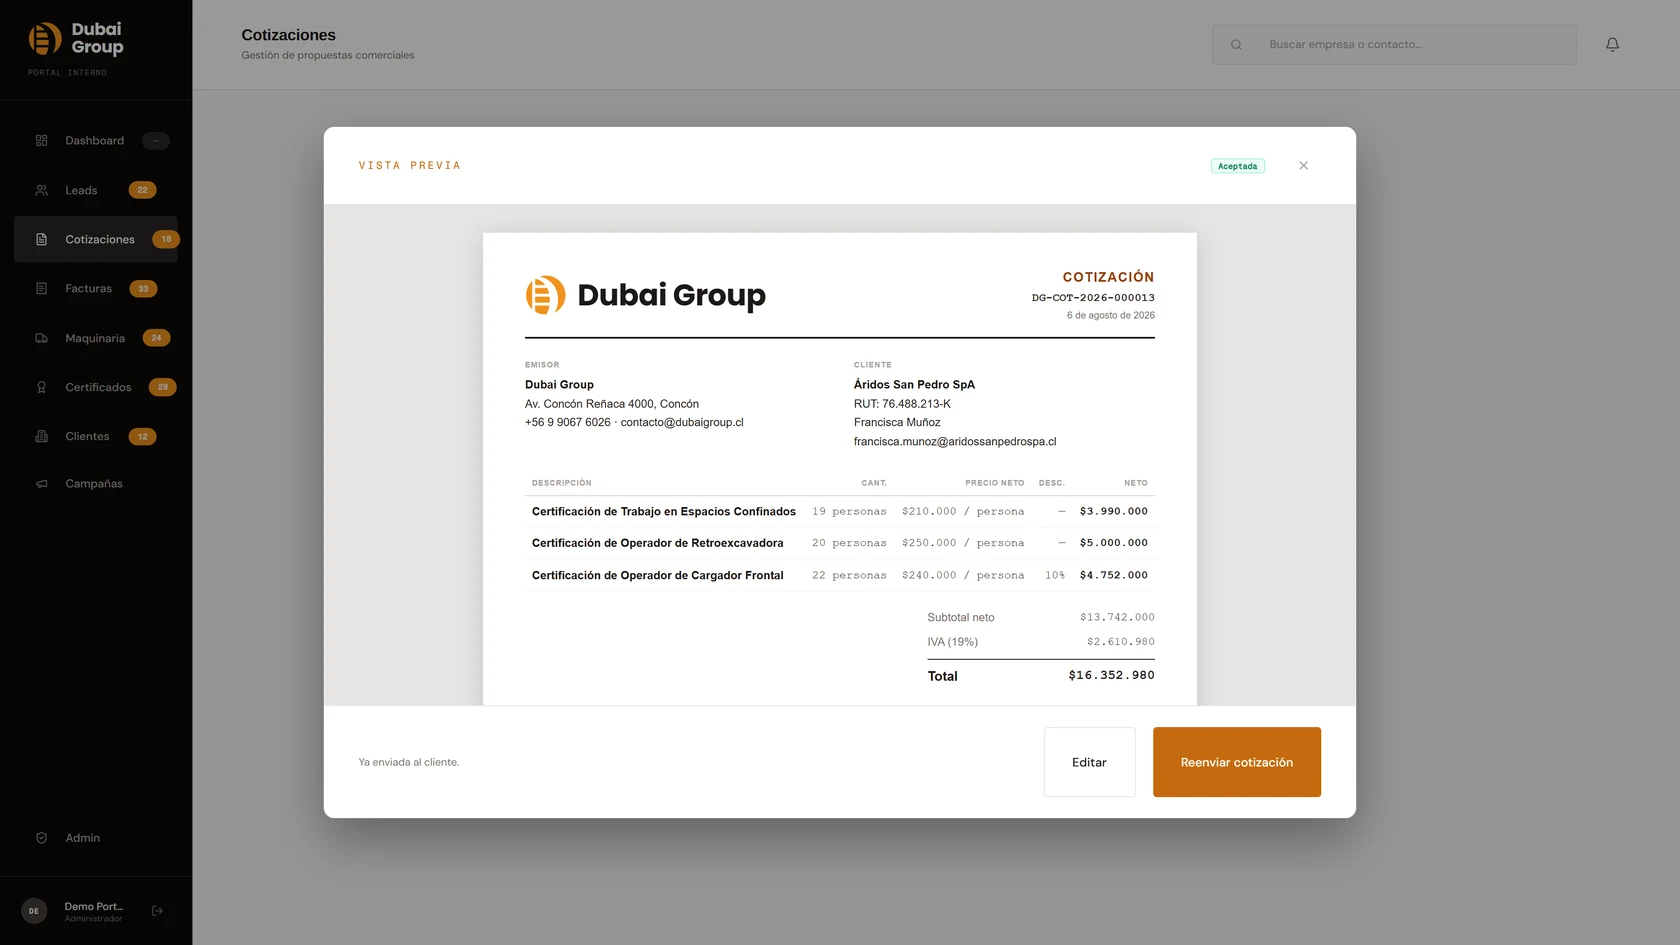
Task: Close the Vista Previa dialog
Action: tap(1303, 166)
